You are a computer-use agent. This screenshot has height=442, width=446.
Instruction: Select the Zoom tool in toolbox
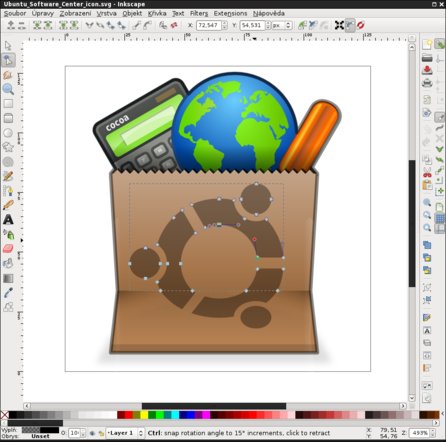8,89
